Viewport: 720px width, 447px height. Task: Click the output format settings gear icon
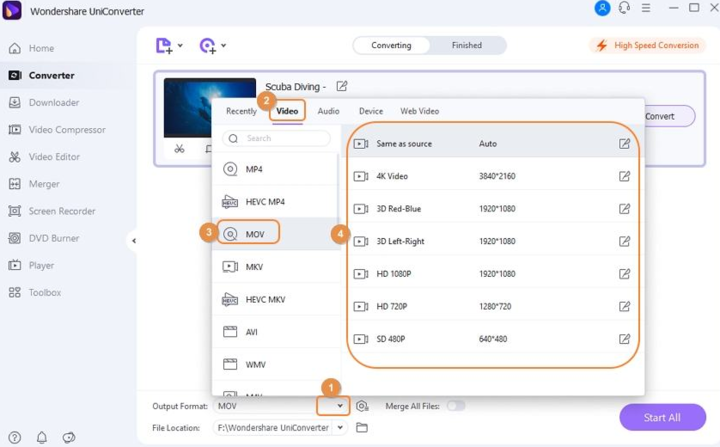[362, 406]
